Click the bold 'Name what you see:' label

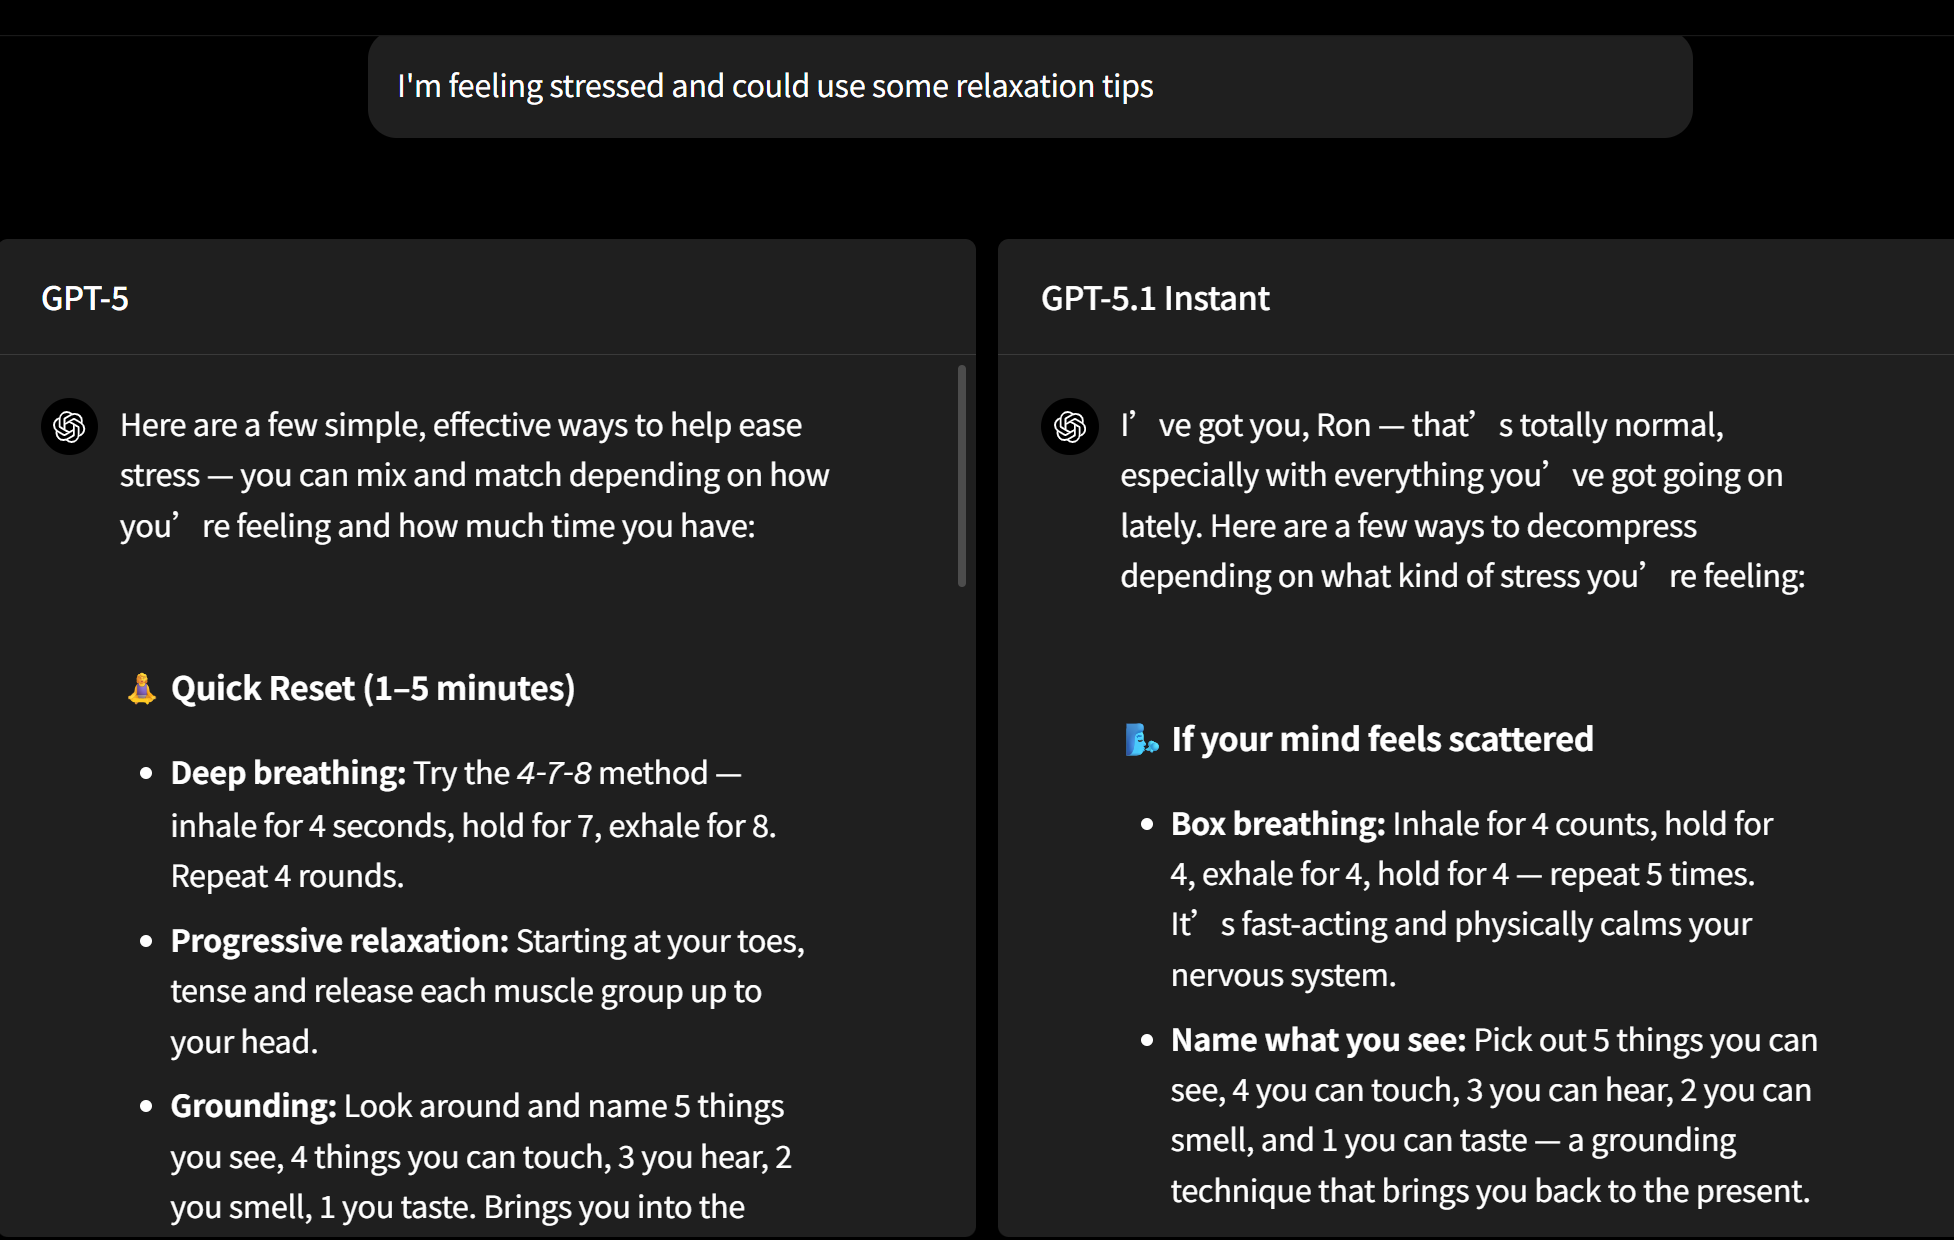tap(1318, 1040)
